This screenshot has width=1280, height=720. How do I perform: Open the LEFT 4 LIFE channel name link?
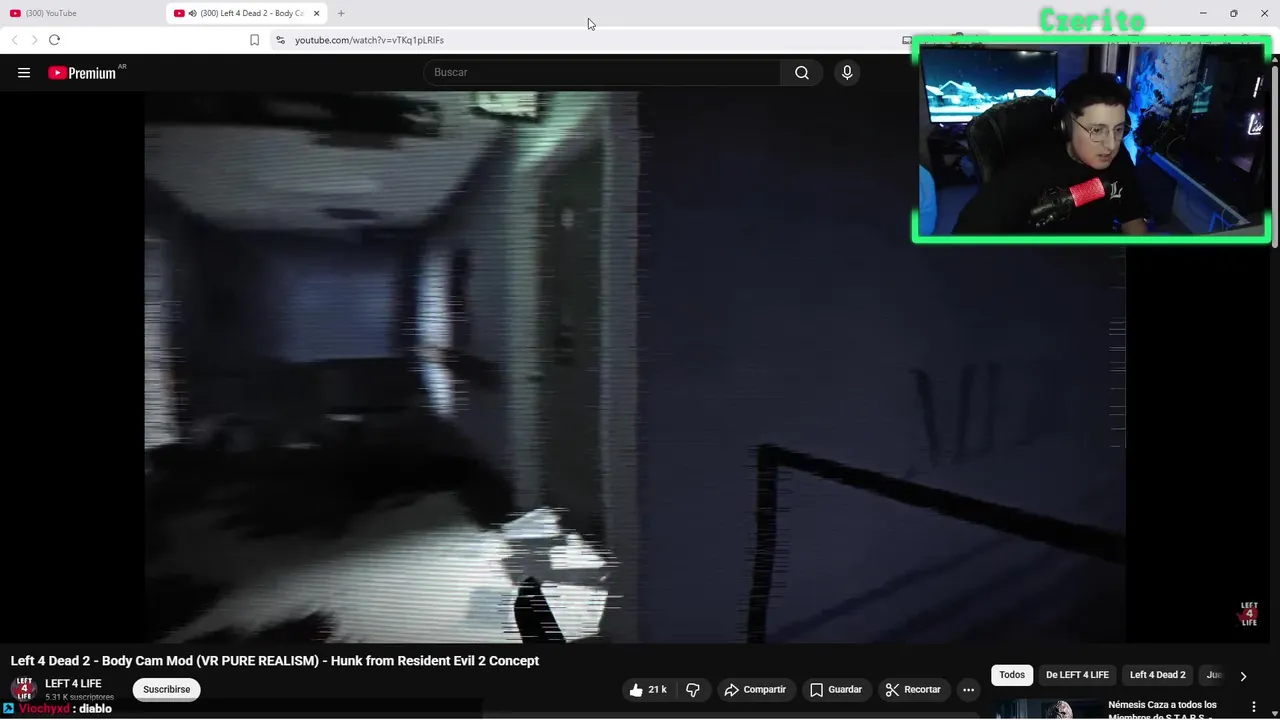tap(73, 684)
